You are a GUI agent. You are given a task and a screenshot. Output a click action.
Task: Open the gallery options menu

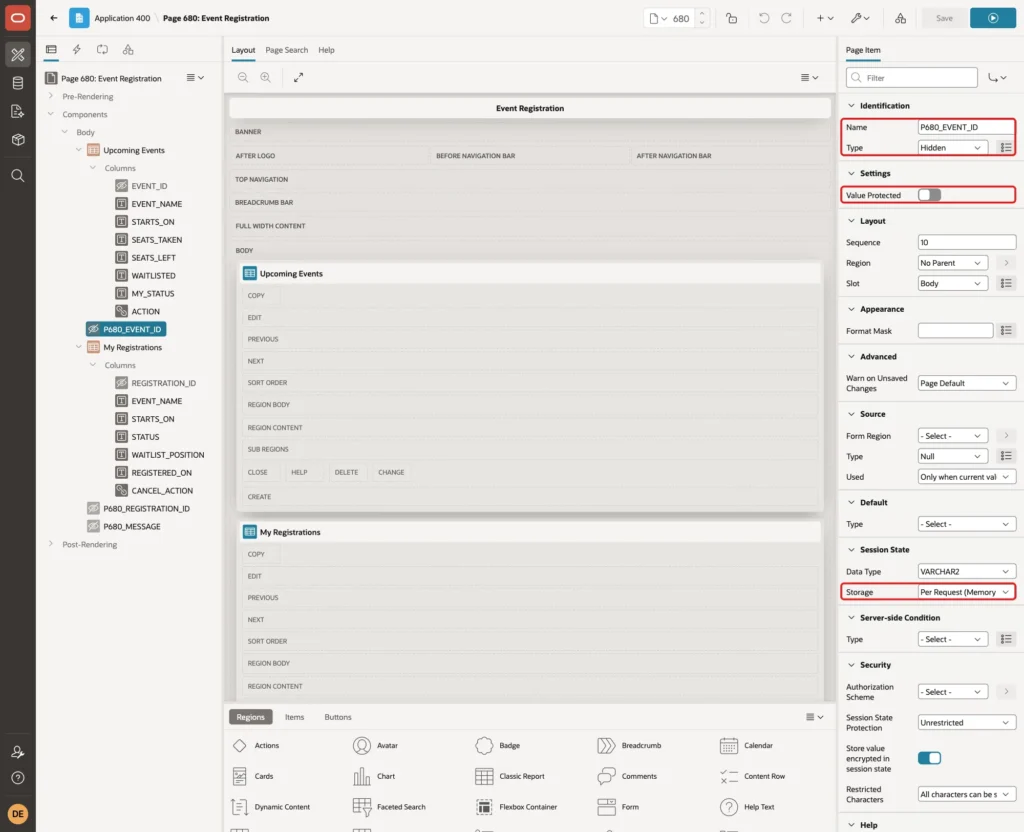click(814, 717)
